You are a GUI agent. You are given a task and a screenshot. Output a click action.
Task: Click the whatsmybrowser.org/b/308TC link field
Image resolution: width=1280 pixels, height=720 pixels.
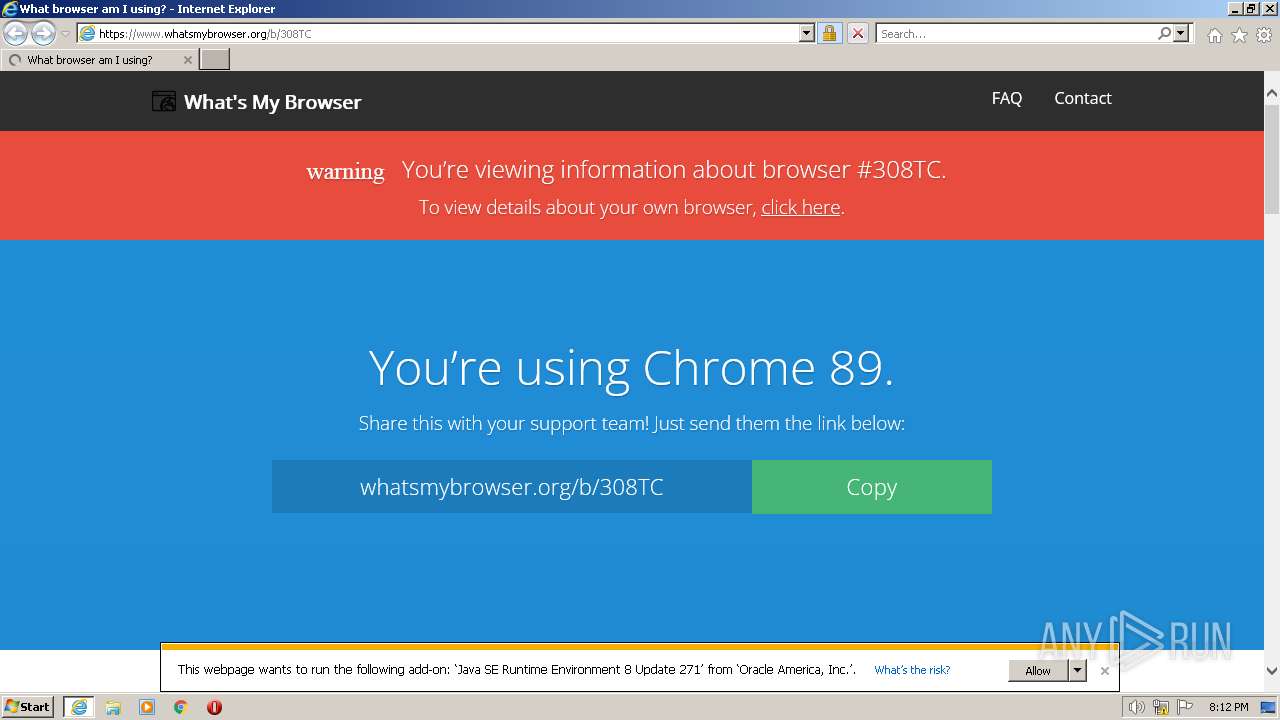pyautogui.click(x=512, y=487)
